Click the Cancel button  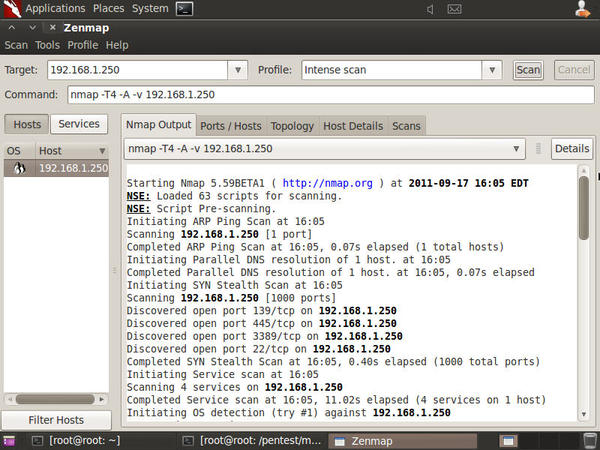[x=574, y=70]
